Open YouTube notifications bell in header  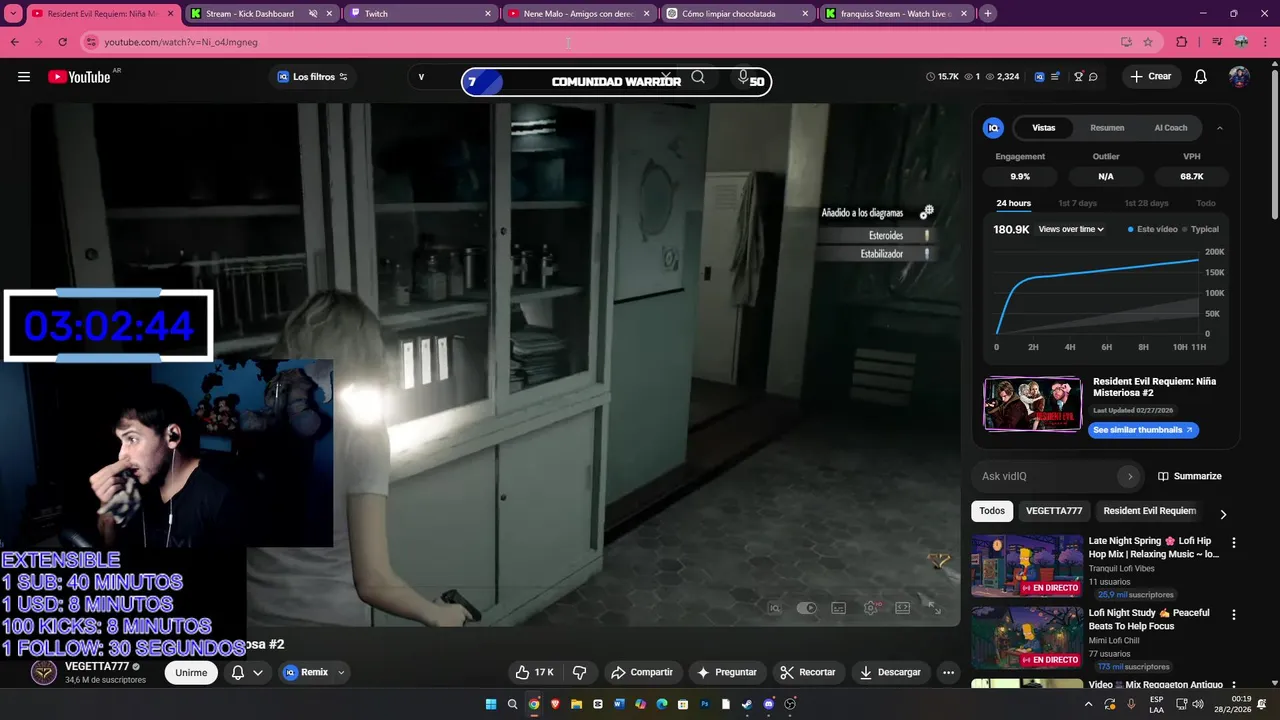[1201, 77]
